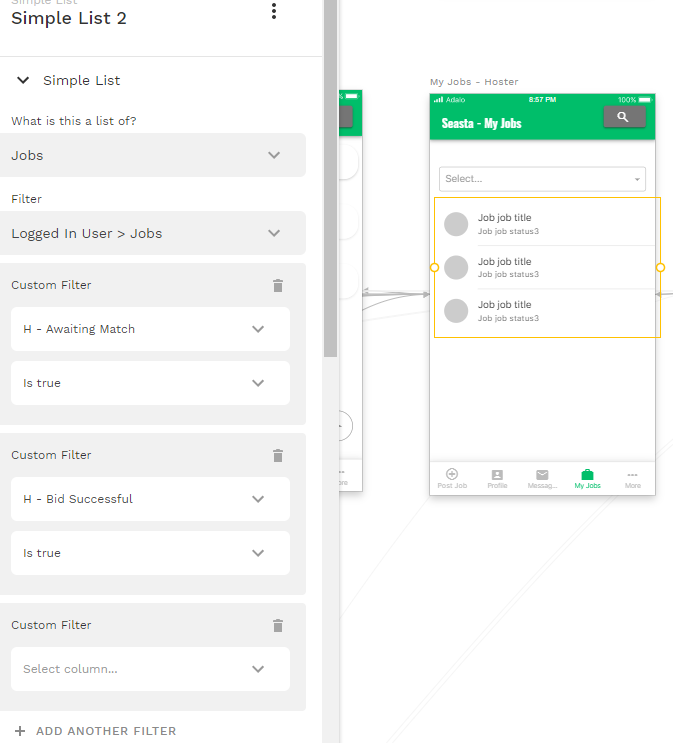Open the H - Bid Successful column dropdown

[150, 499]
